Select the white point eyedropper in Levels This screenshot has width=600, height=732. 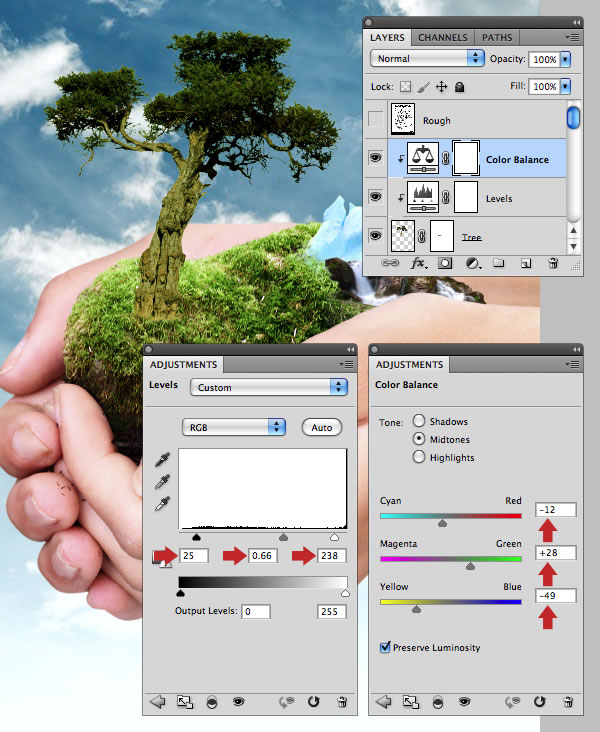pos(162,504)
